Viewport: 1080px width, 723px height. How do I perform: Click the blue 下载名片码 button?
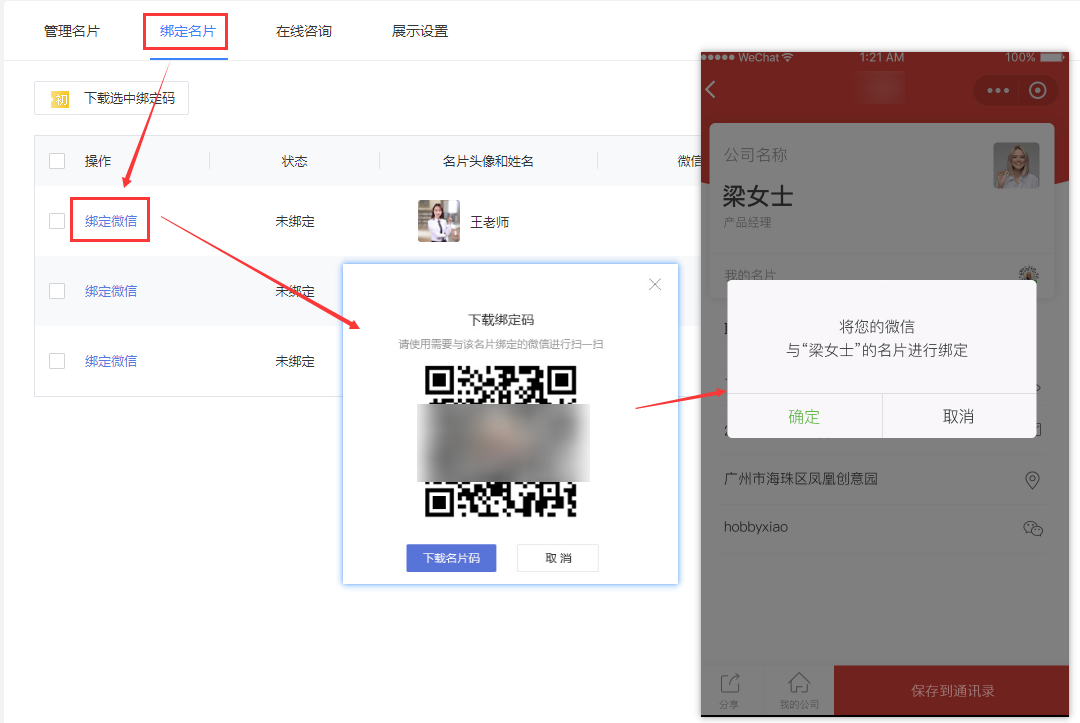[451, 558]
